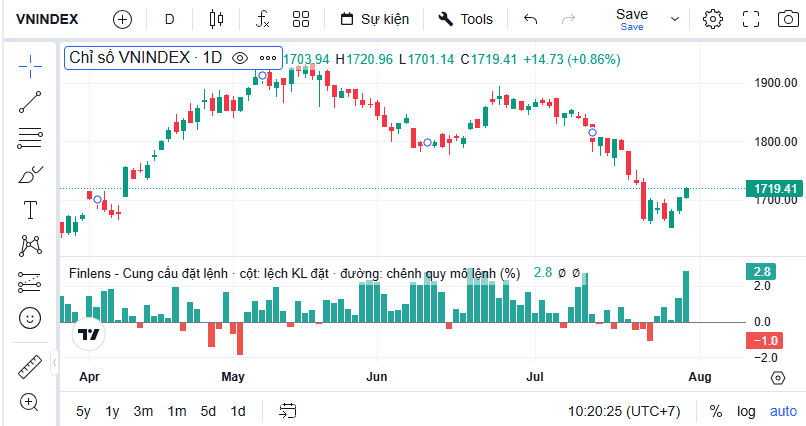Click the Apr label on time axis
This screenshot has width=806, height=426.
89,377
